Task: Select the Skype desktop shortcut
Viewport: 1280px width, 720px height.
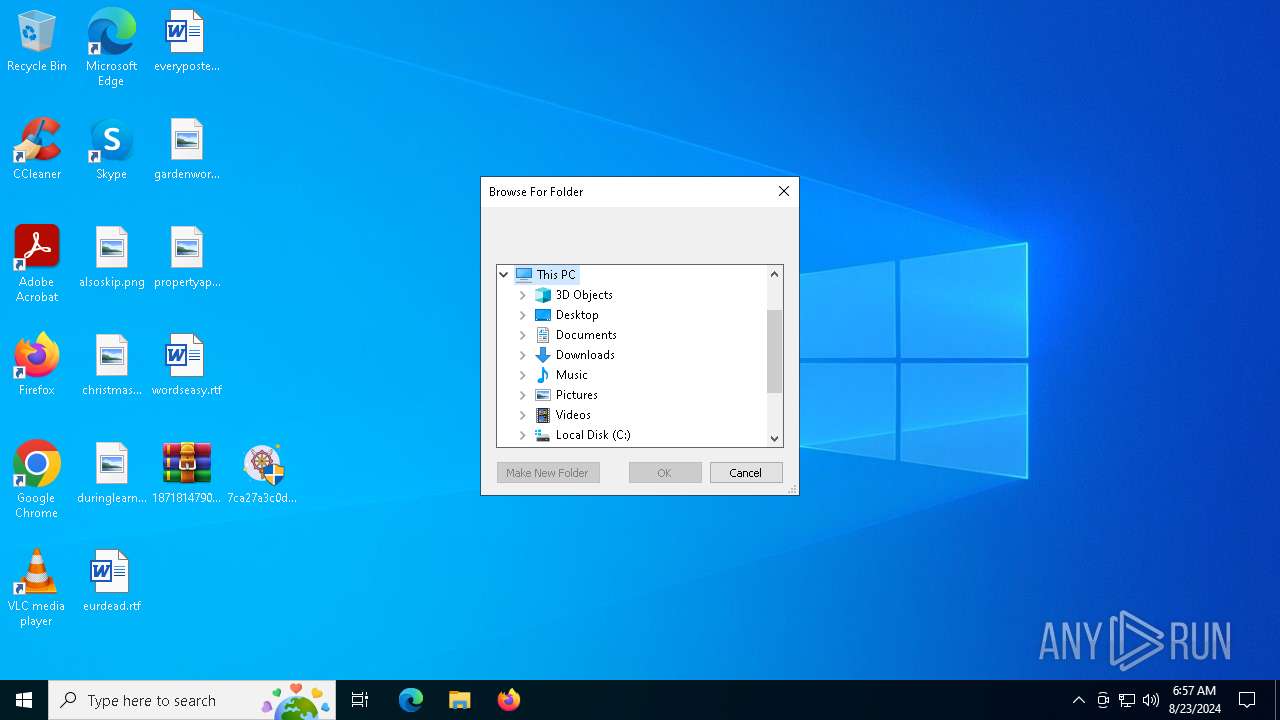Action: [x=111, y=150]
